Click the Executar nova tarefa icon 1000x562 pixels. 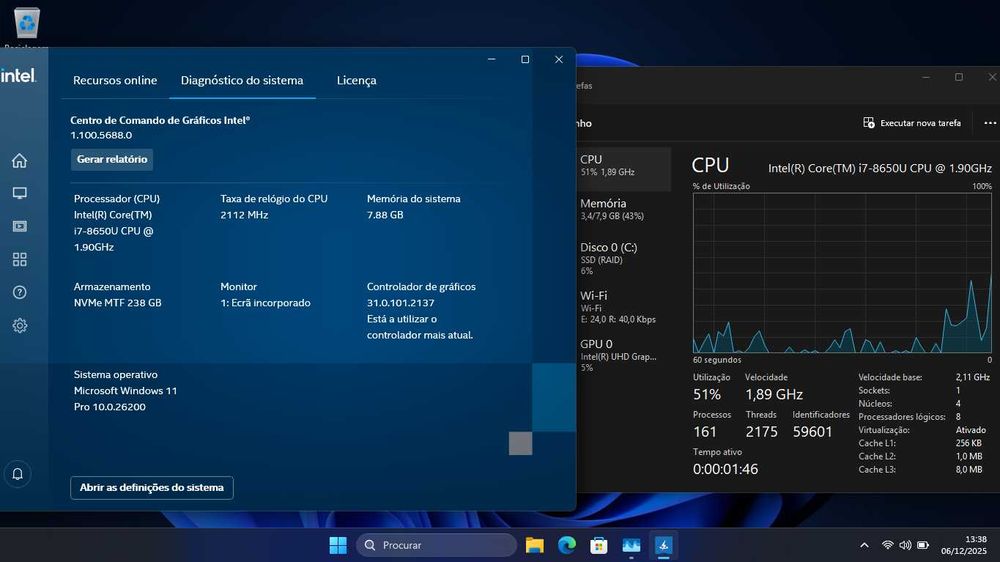(x=869, y=122)
